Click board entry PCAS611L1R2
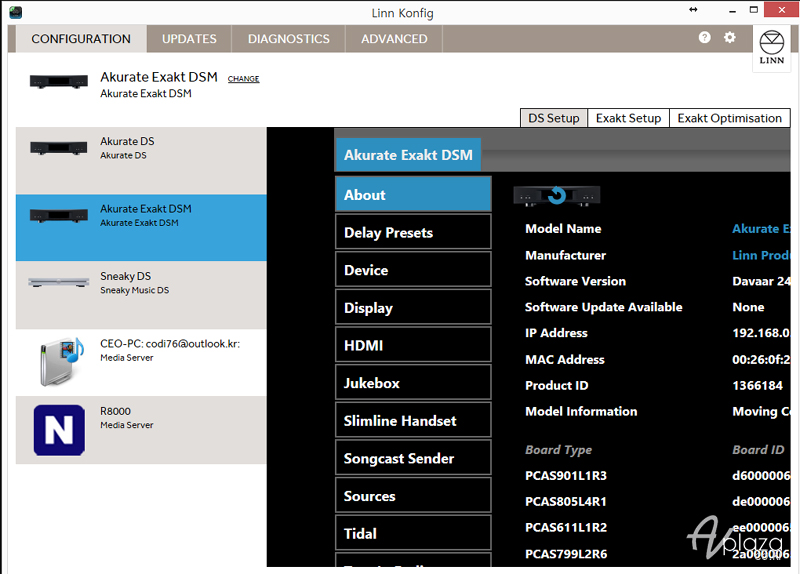This screenshot has width=800, height=574. pos(566,528)
